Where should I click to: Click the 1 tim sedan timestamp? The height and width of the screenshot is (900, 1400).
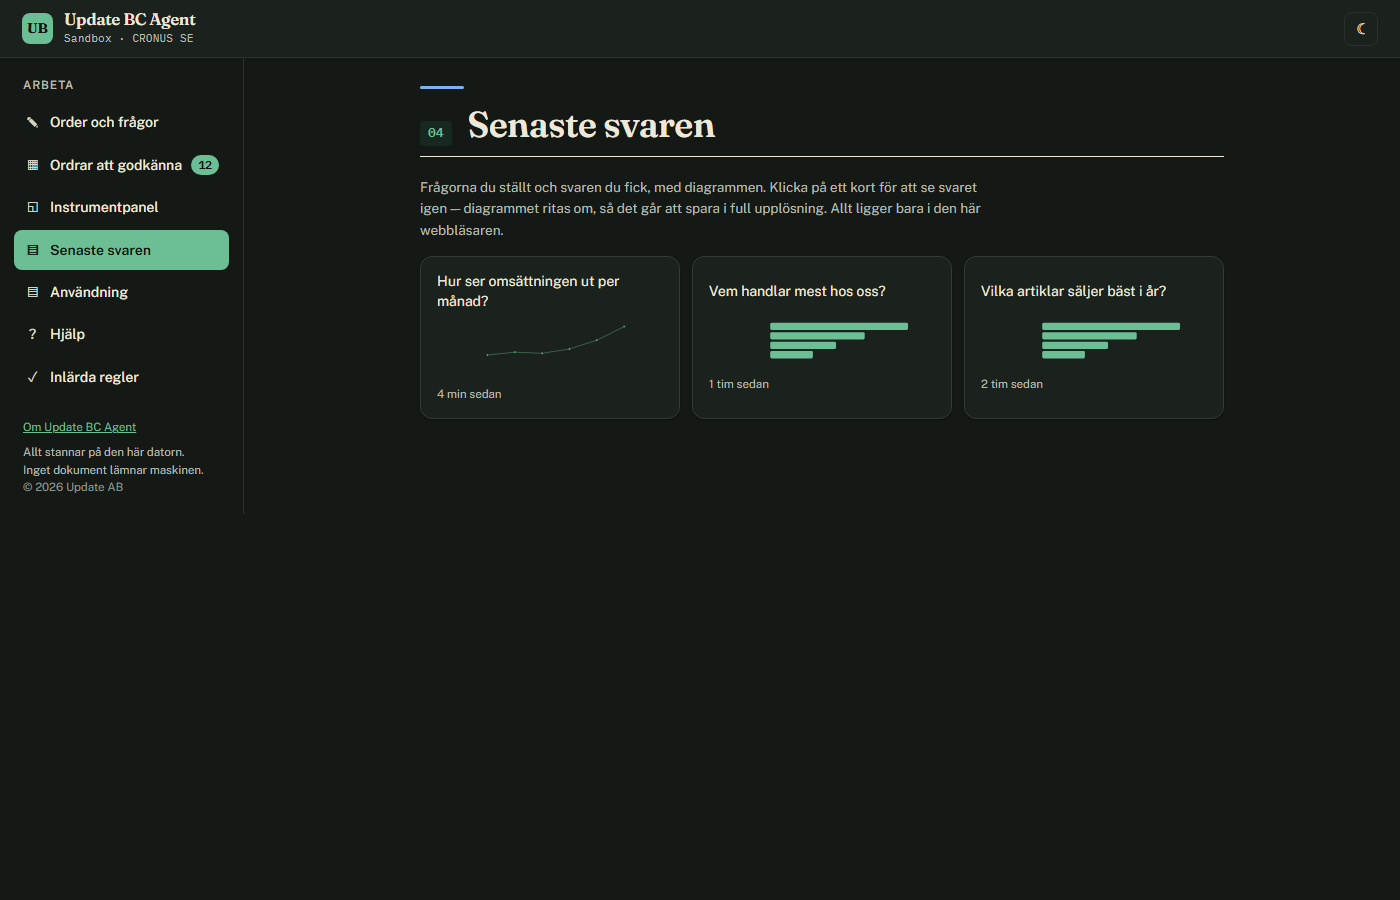[x=739, y=384]
